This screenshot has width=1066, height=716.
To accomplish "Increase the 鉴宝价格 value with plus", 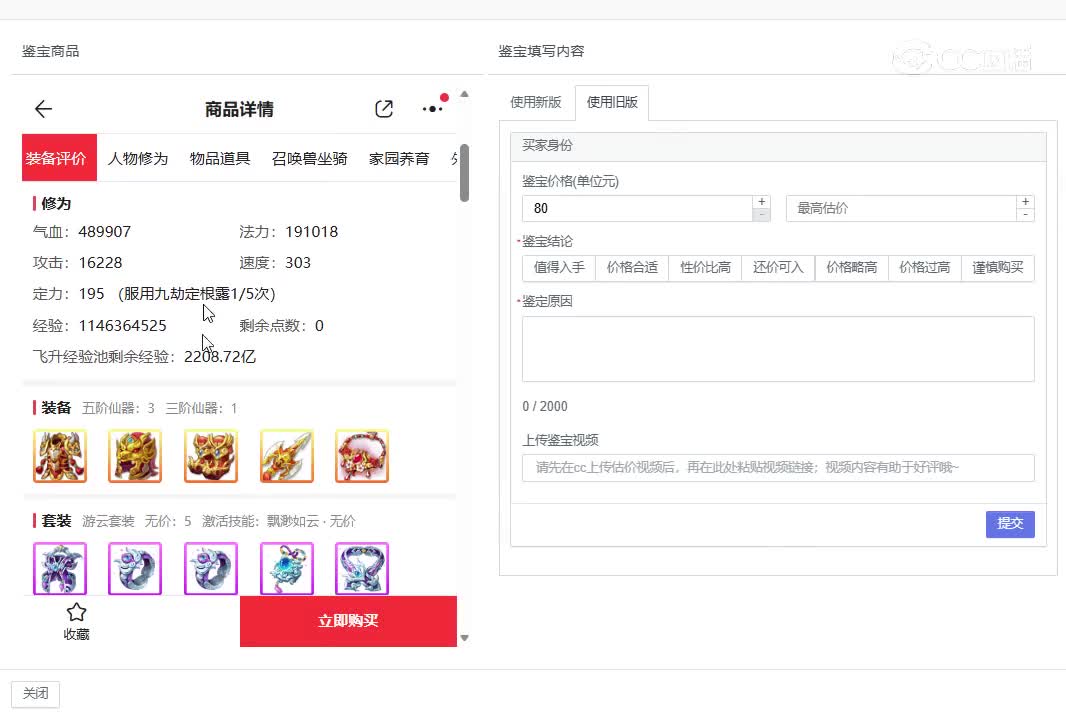I will click(x=761, y=202).
